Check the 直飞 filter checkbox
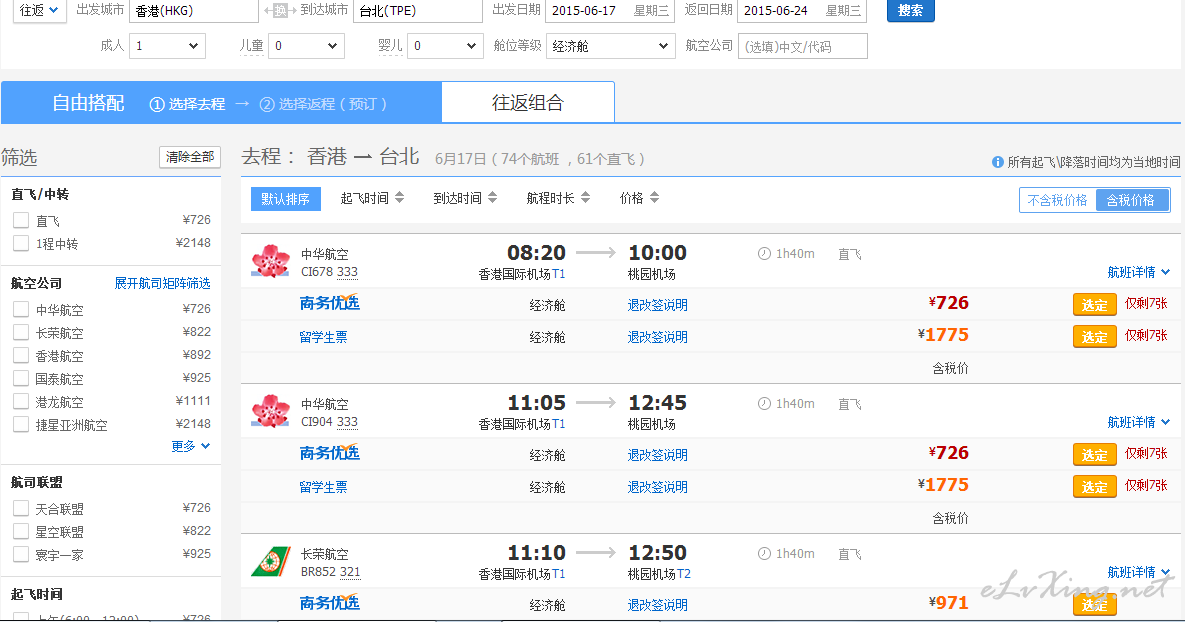 click(21, 220)
